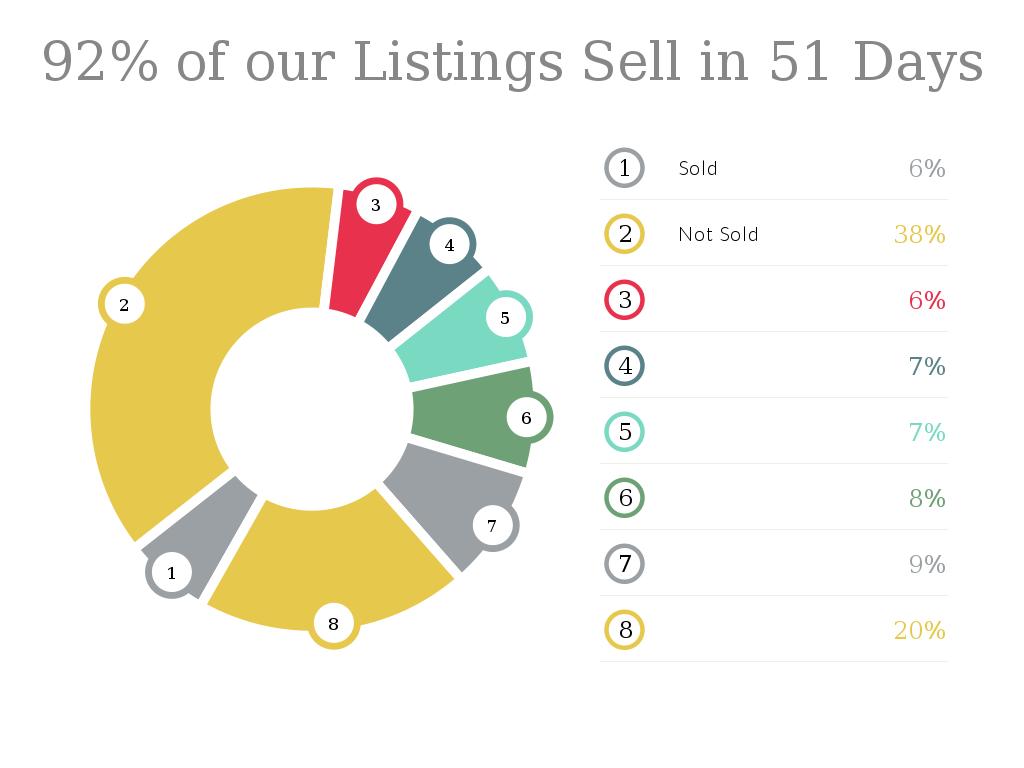Click the 38% value in the legend
Screen dimensions: 1024x768
919,234
